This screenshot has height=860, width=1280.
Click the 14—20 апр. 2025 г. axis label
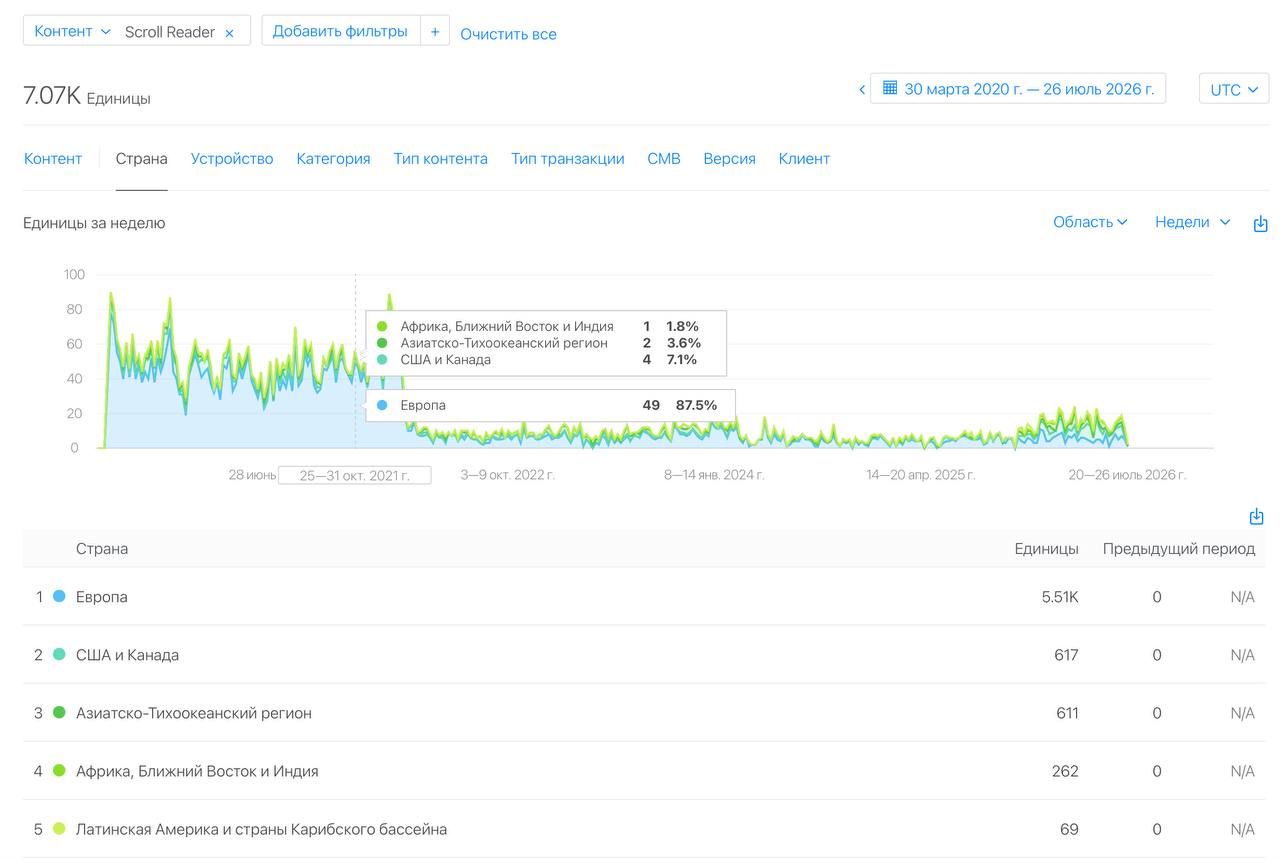[921, 475]
